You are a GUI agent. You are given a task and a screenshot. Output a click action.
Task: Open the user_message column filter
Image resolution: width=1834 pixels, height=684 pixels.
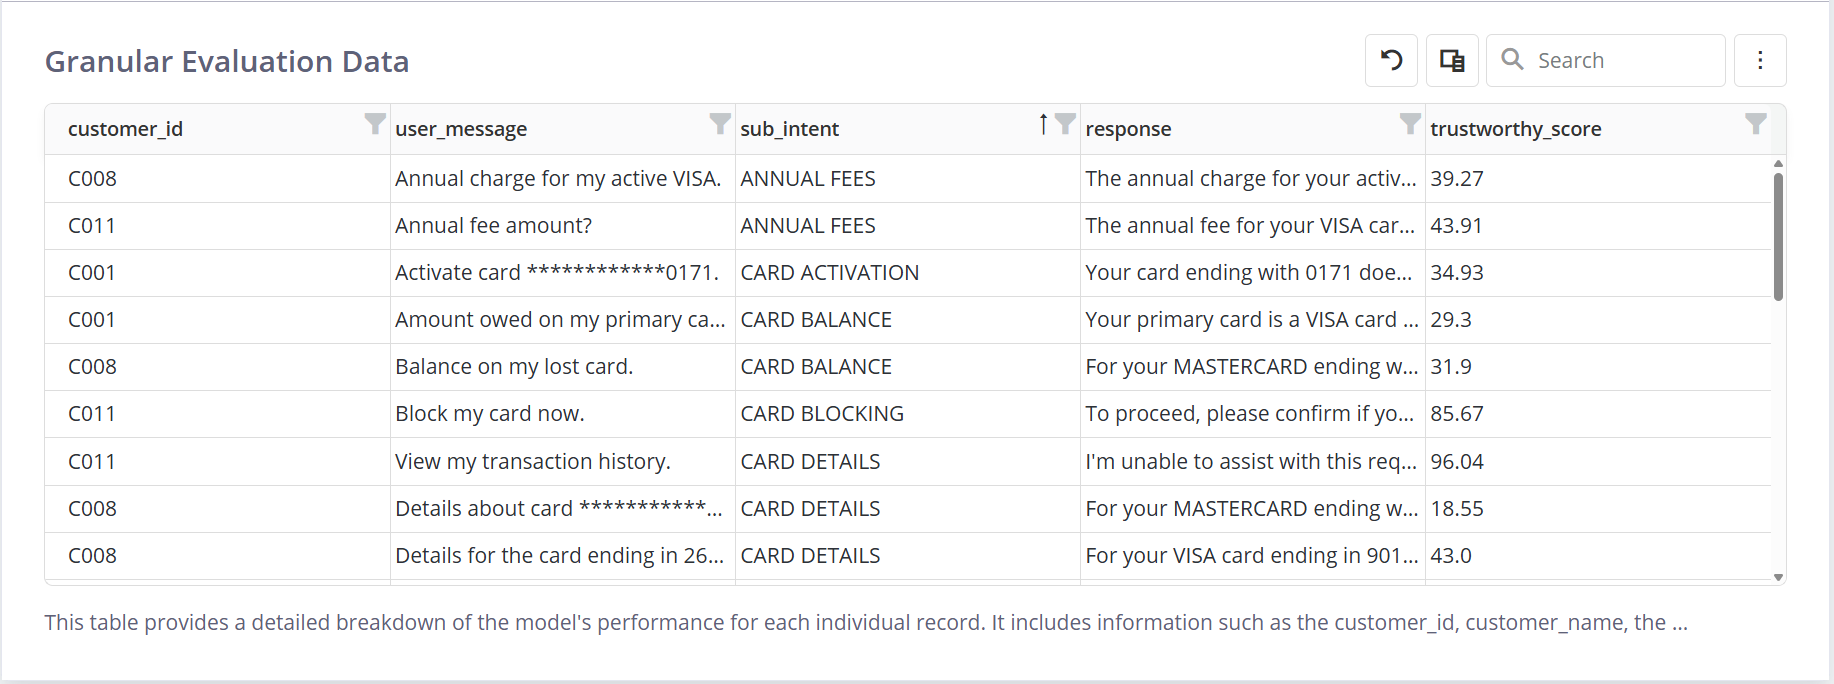pos(720,124)
